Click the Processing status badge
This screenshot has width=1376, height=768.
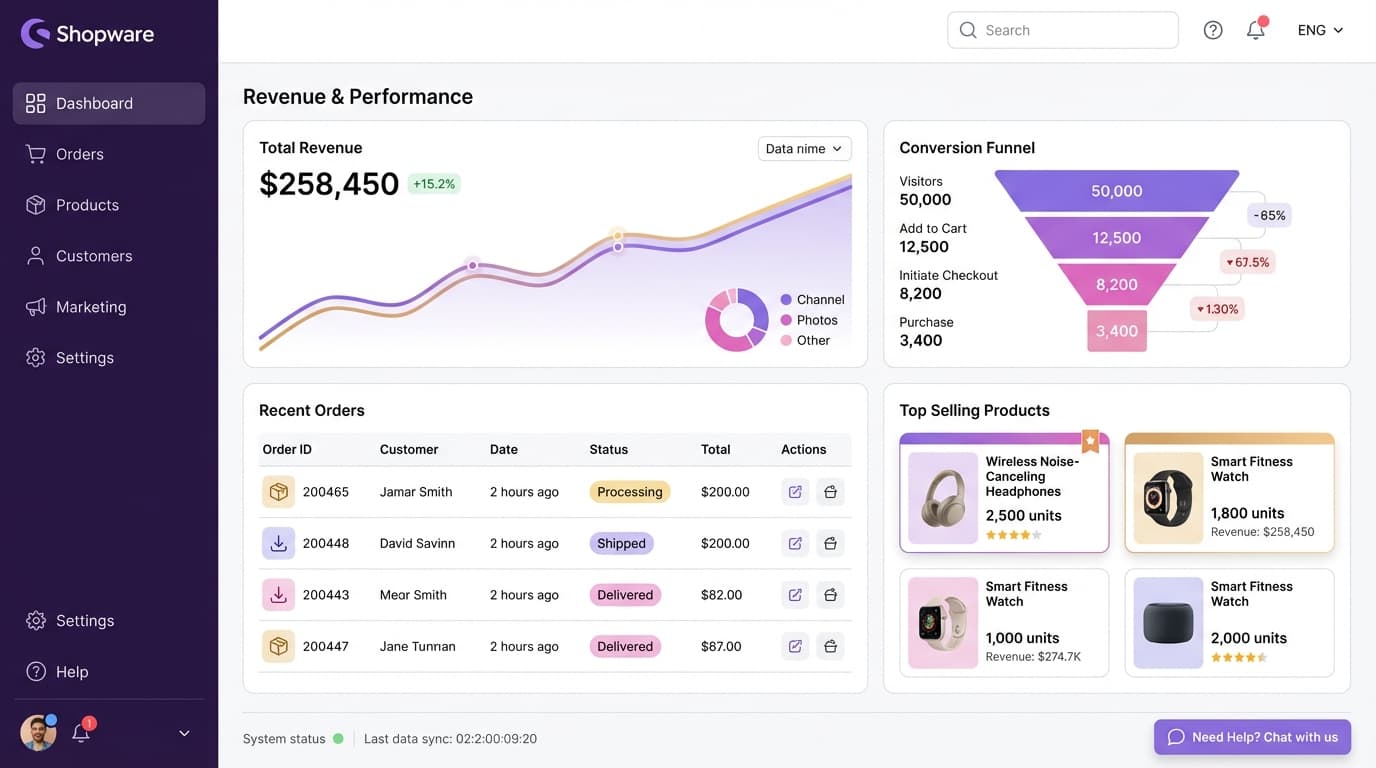[x=630, y=492]
